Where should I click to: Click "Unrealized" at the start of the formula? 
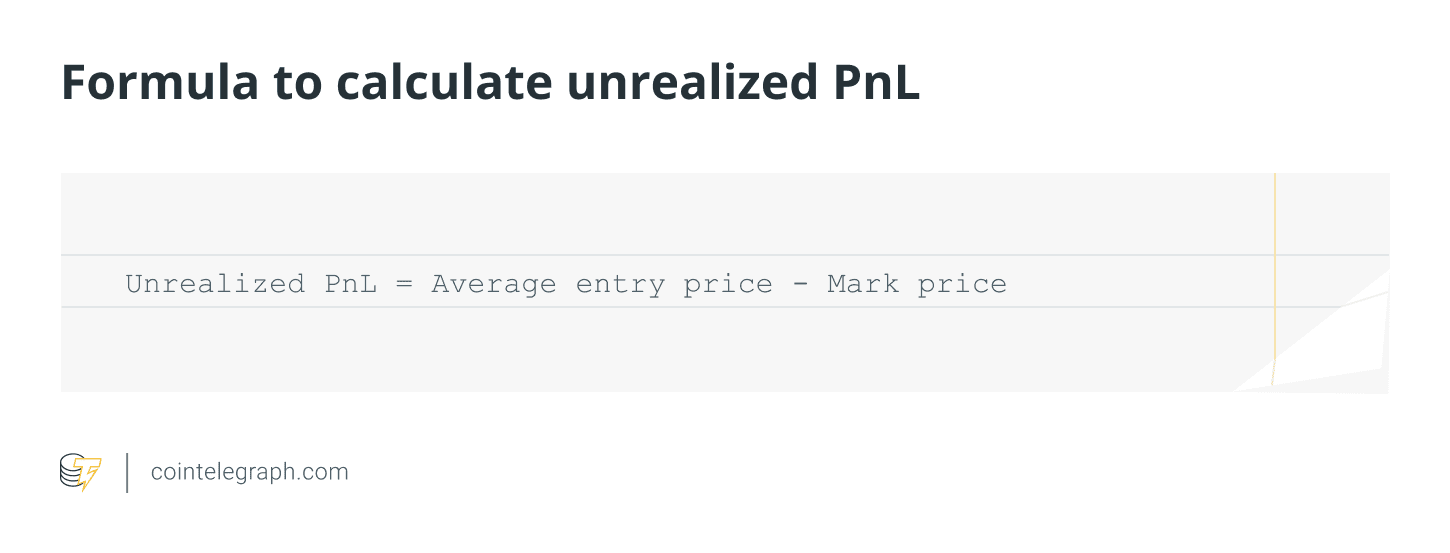point(215,284)
